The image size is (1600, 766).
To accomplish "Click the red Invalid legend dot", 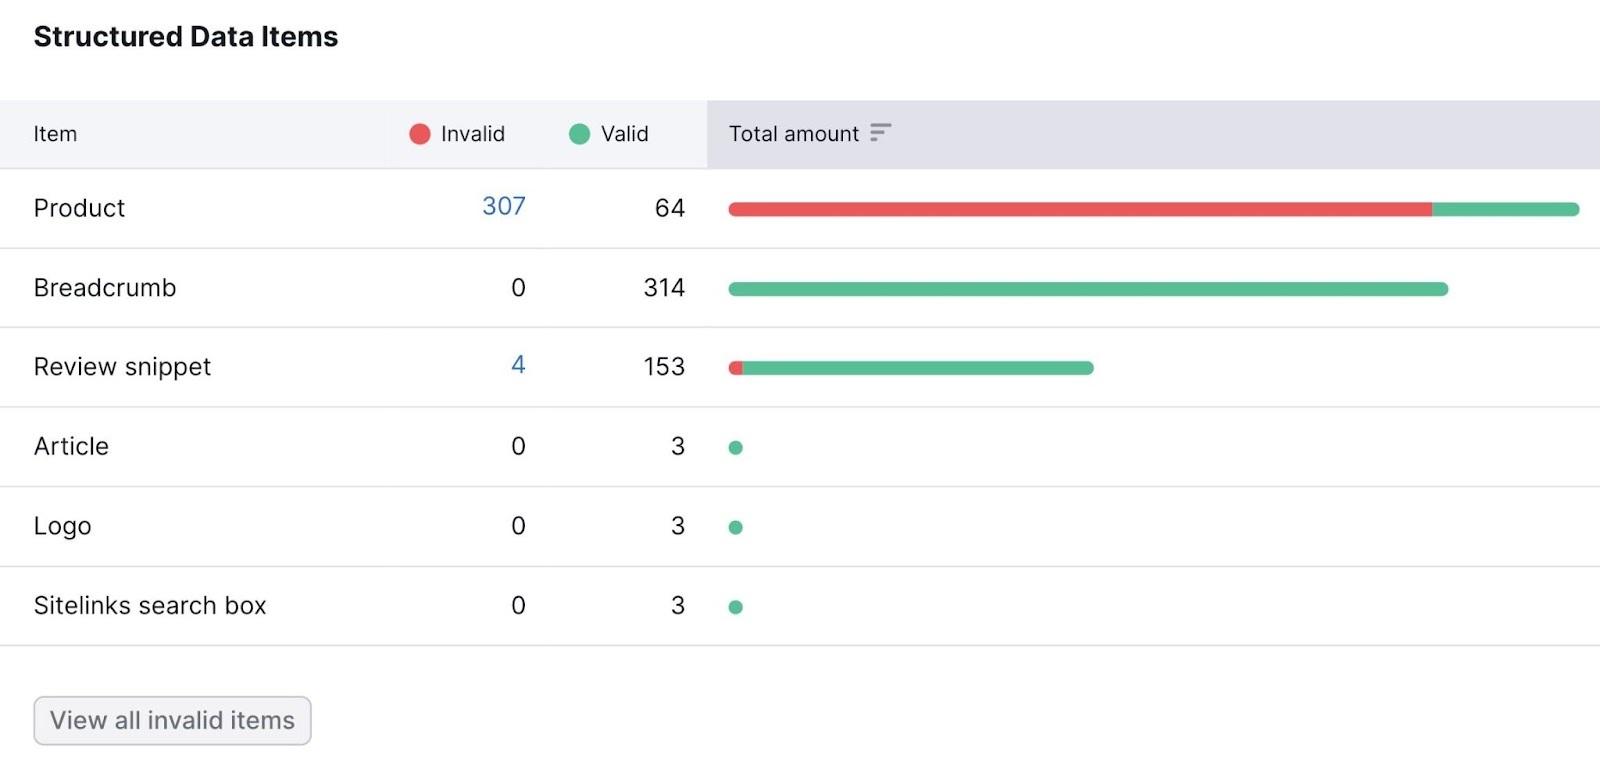I will [x=420, y=134].
